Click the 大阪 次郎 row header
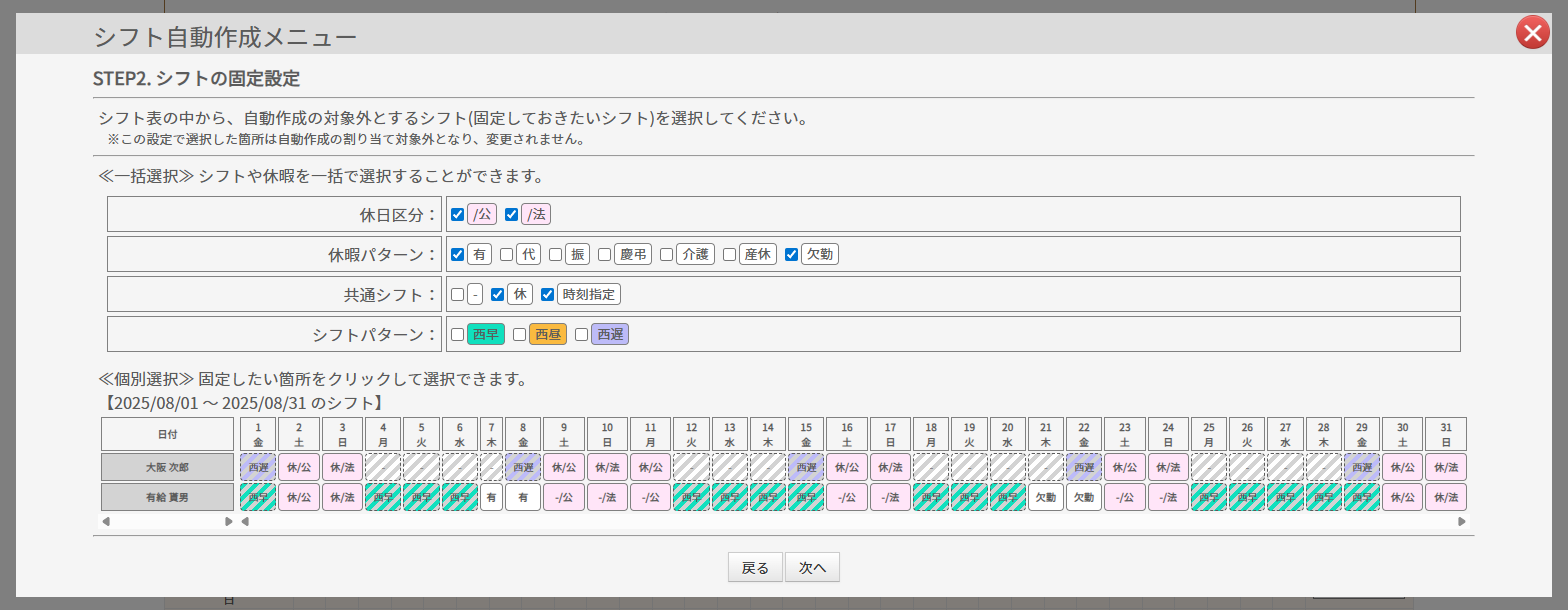This screenshot has width=1568, height=610. coord(168,467)
